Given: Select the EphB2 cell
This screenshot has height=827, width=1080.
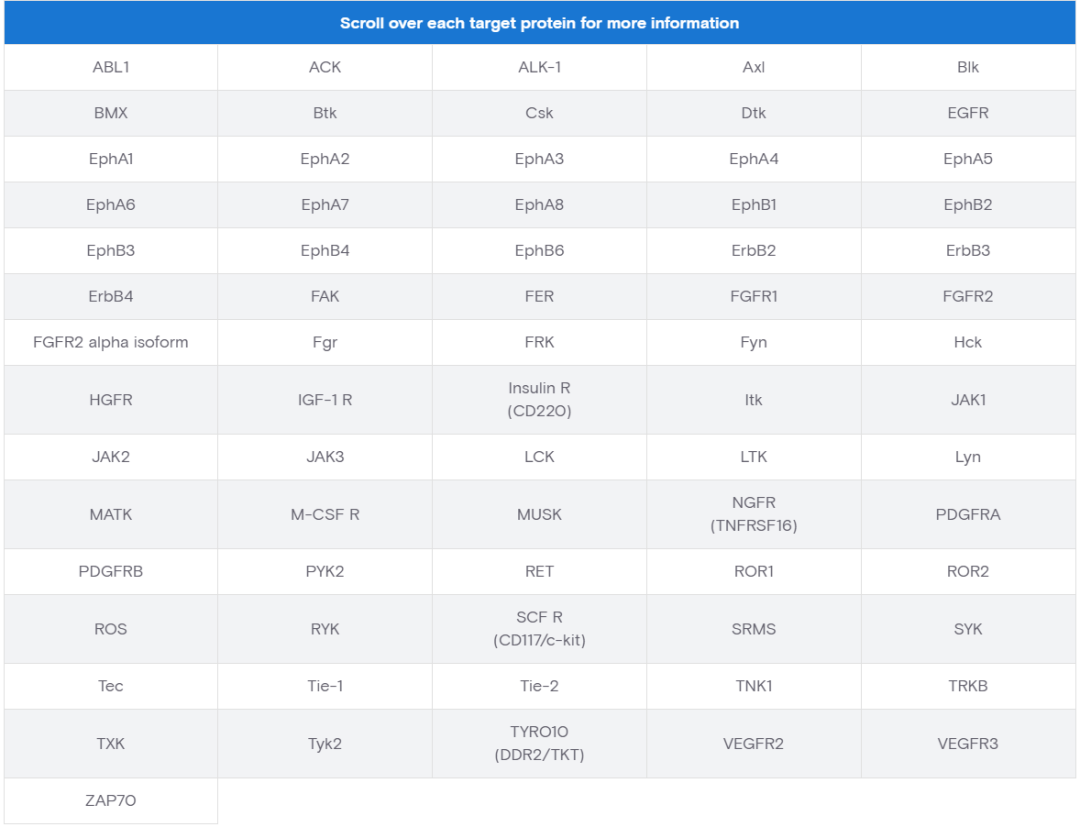Looking at the screenshot, I should point(968,205).
